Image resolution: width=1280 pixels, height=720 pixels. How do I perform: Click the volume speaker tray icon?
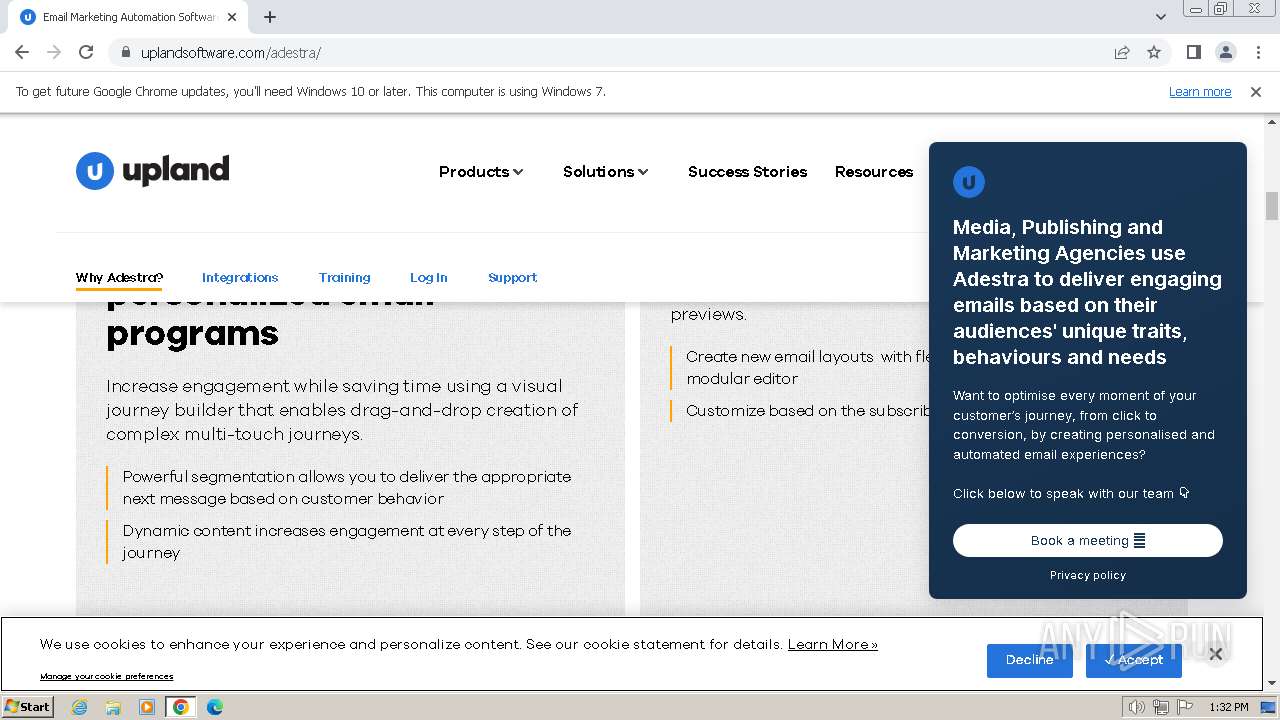click(1136, 707)
